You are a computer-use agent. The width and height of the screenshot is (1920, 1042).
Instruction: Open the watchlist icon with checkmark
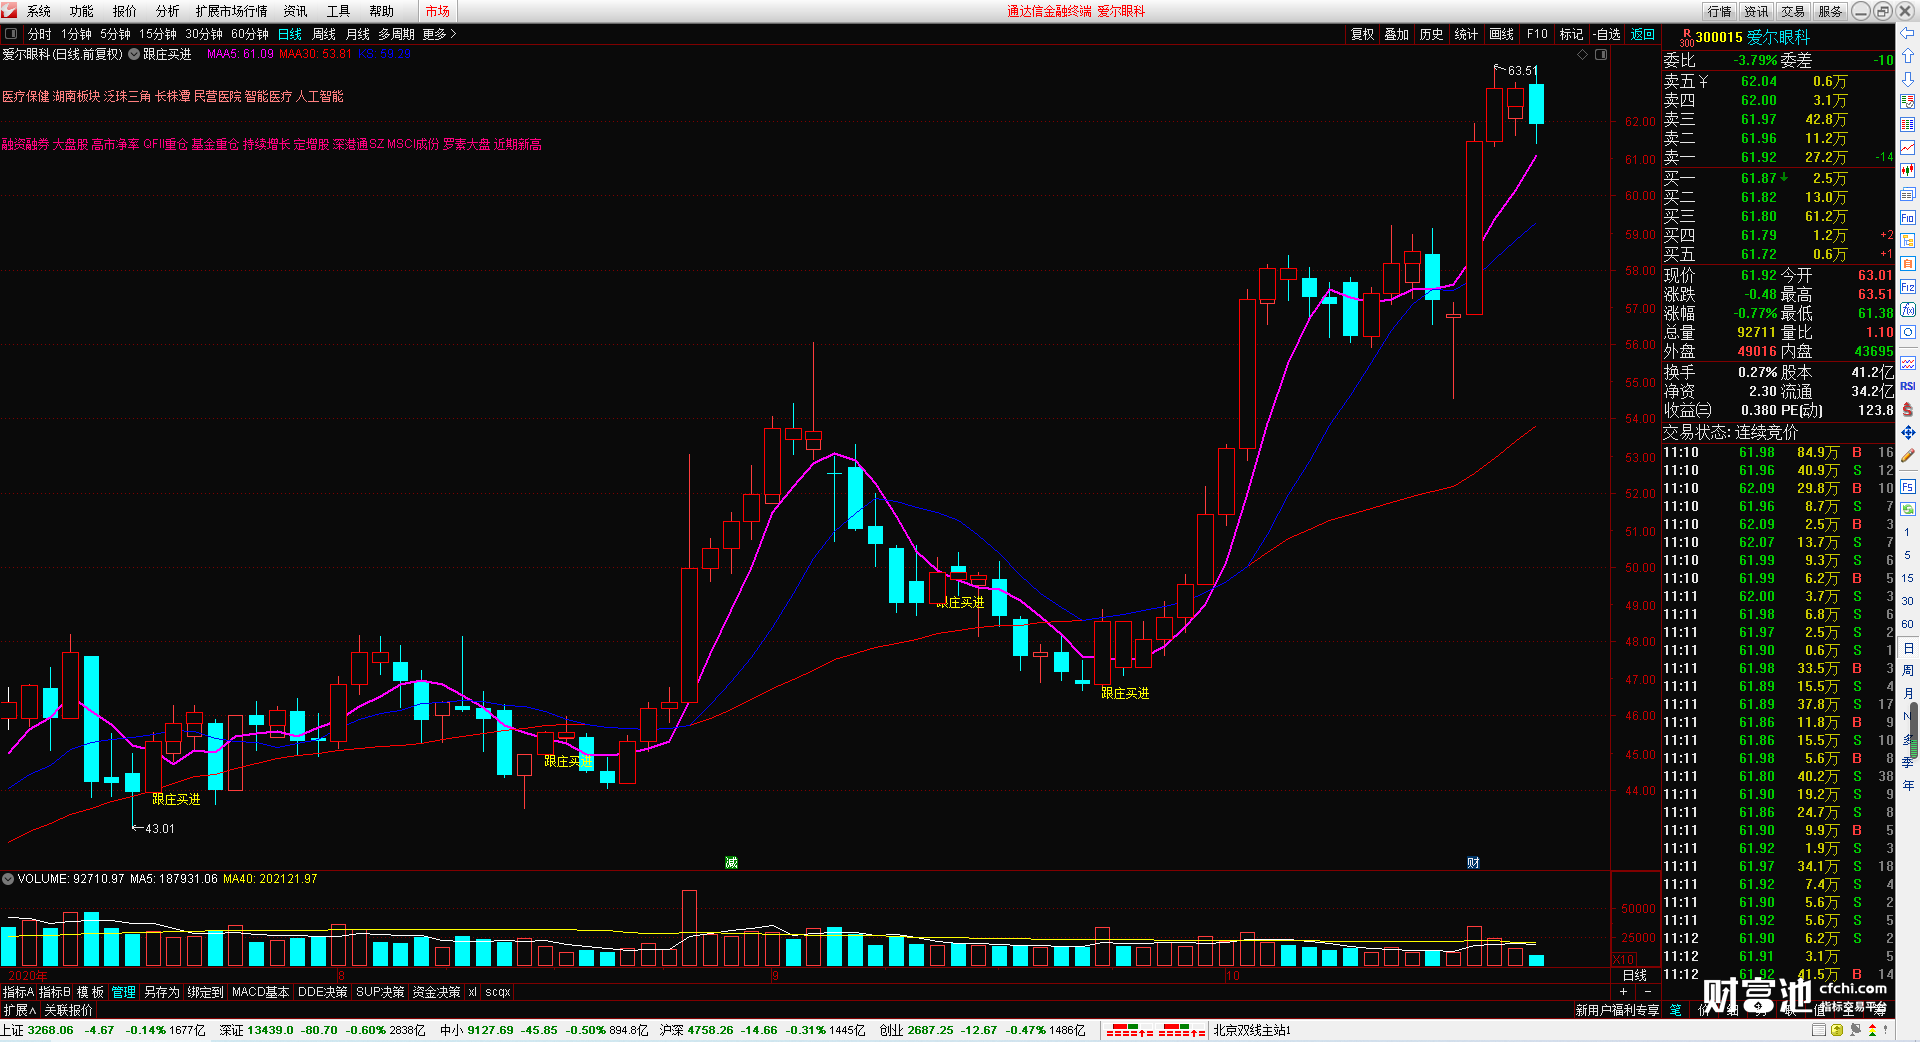(1908, 102)
